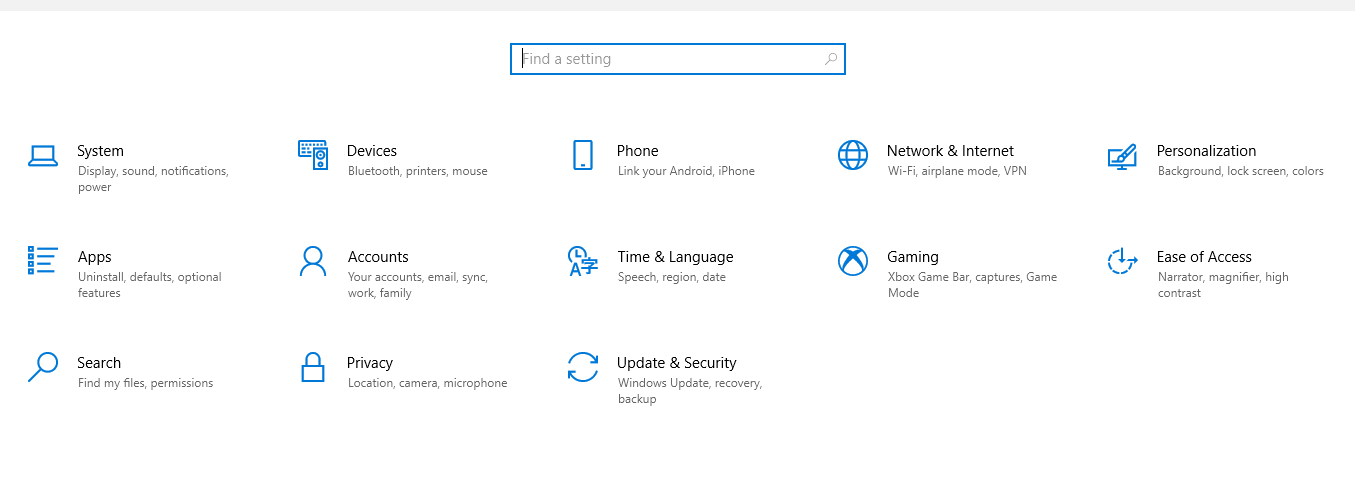Go to Network & Internet settings label
The width and height of the screenshot is (1355, 493).
(950, 151)
